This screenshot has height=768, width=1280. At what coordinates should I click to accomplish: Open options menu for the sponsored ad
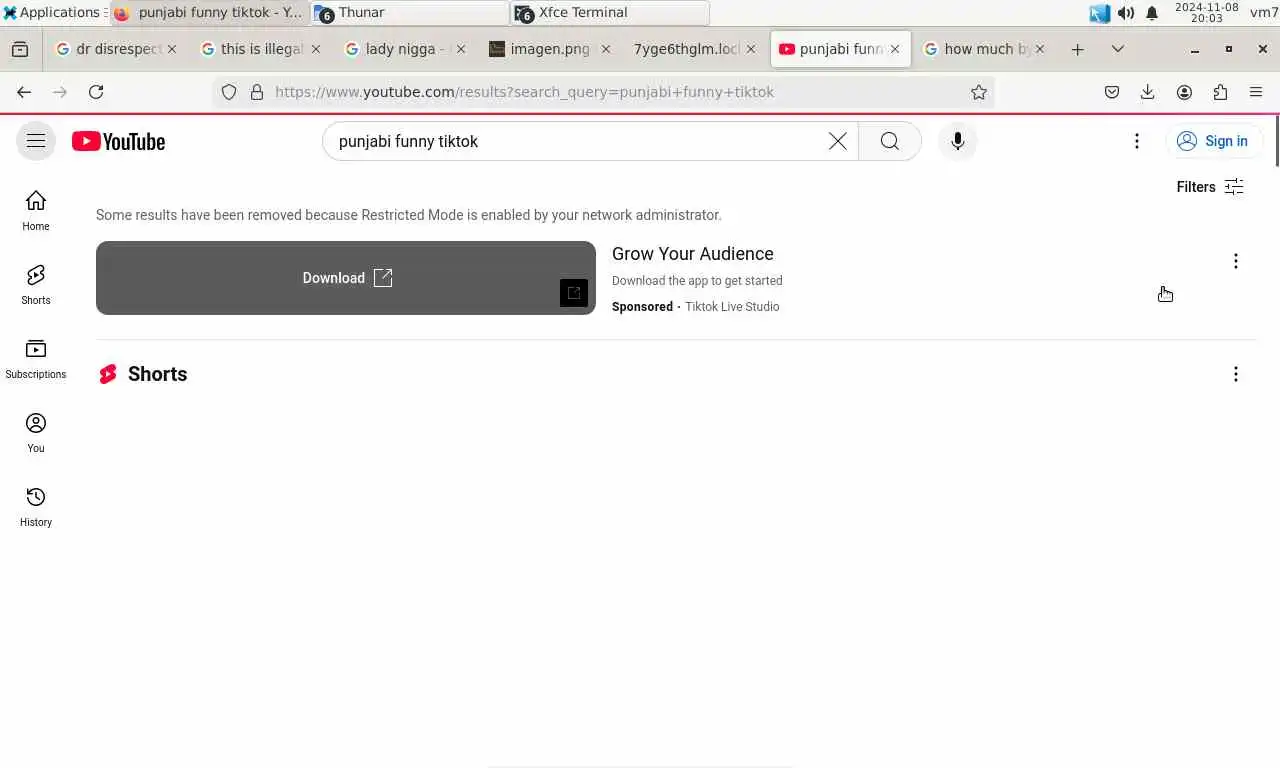tap(1235, 261)
